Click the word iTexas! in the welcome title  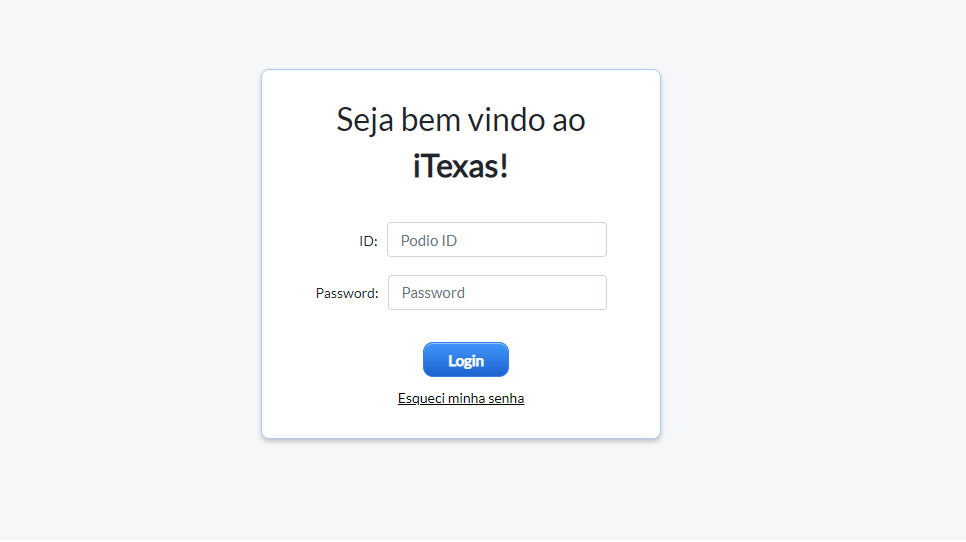click(x=461, y=166)
